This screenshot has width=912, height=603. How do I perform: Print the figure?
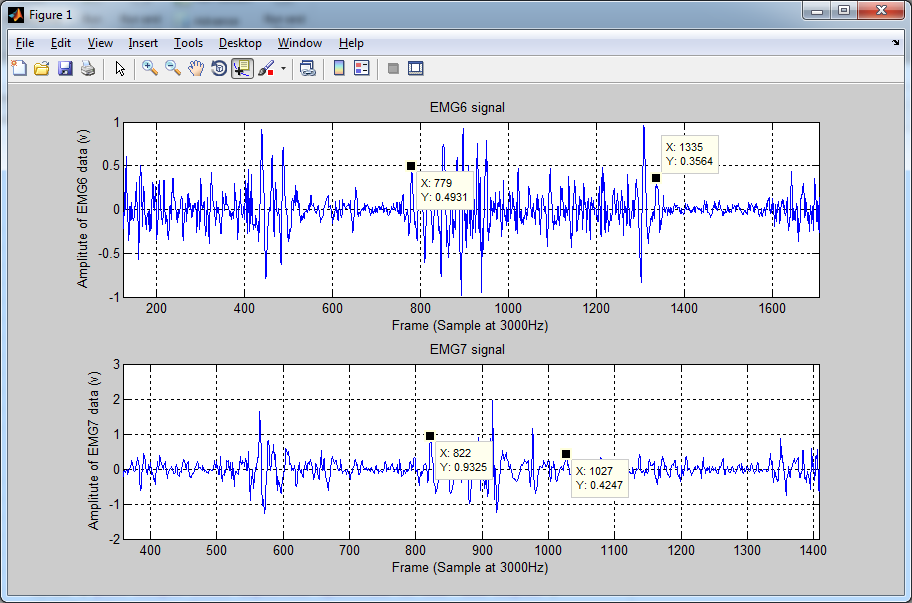[88, 68]
